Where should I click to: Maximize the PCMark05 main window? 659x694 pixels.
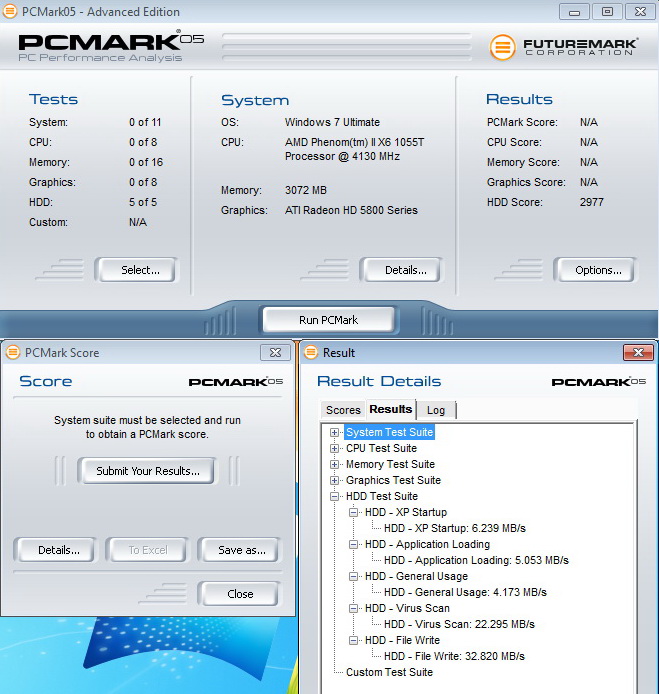pos(607,12)
